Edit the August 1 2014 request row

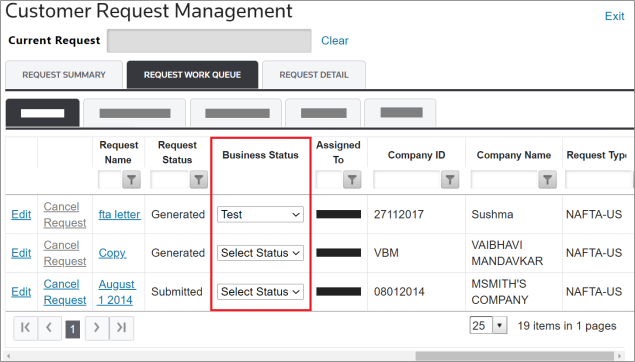[x=21, y=292]
